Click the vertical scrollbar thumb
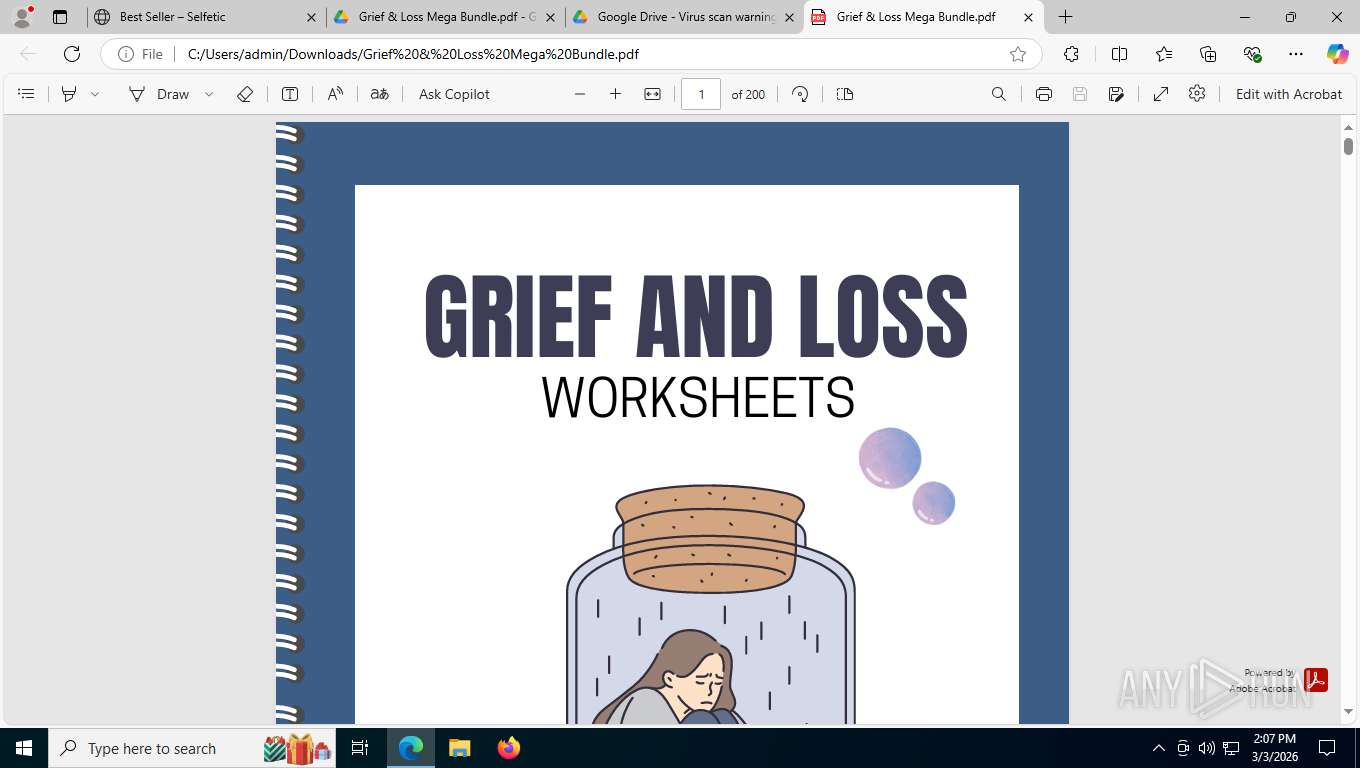The height and width of the screenshot is (768, 1360). [x=1348, y=147]
